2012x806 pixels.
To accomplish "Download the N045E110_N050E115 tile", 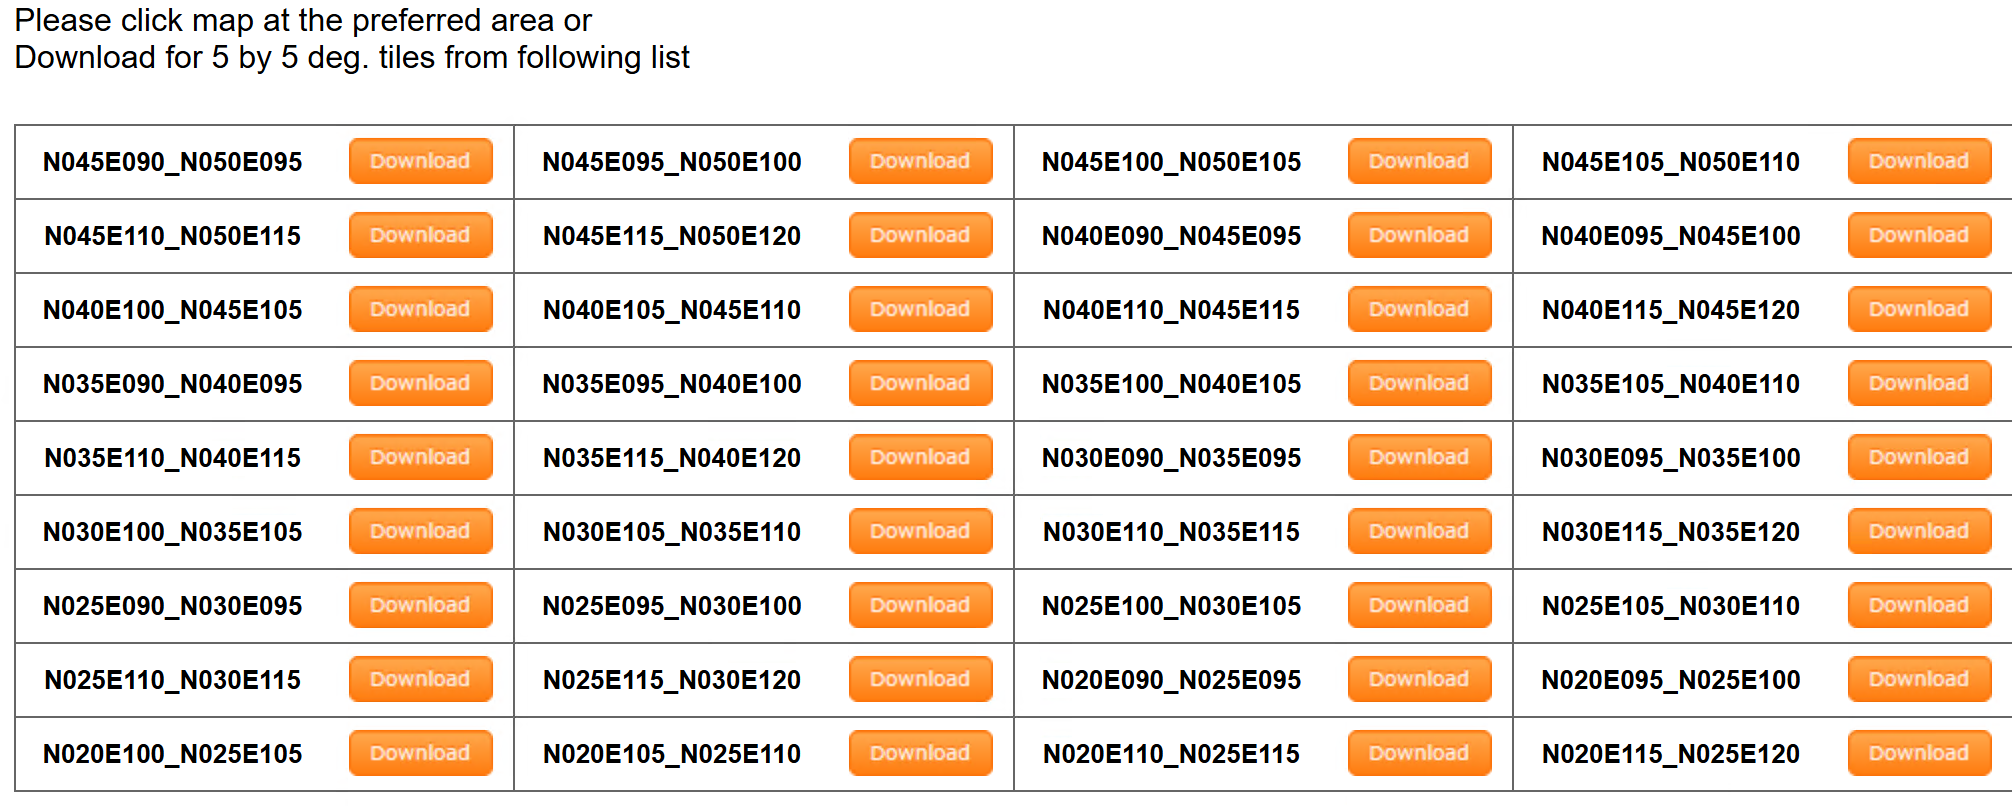I will (420, 235).
